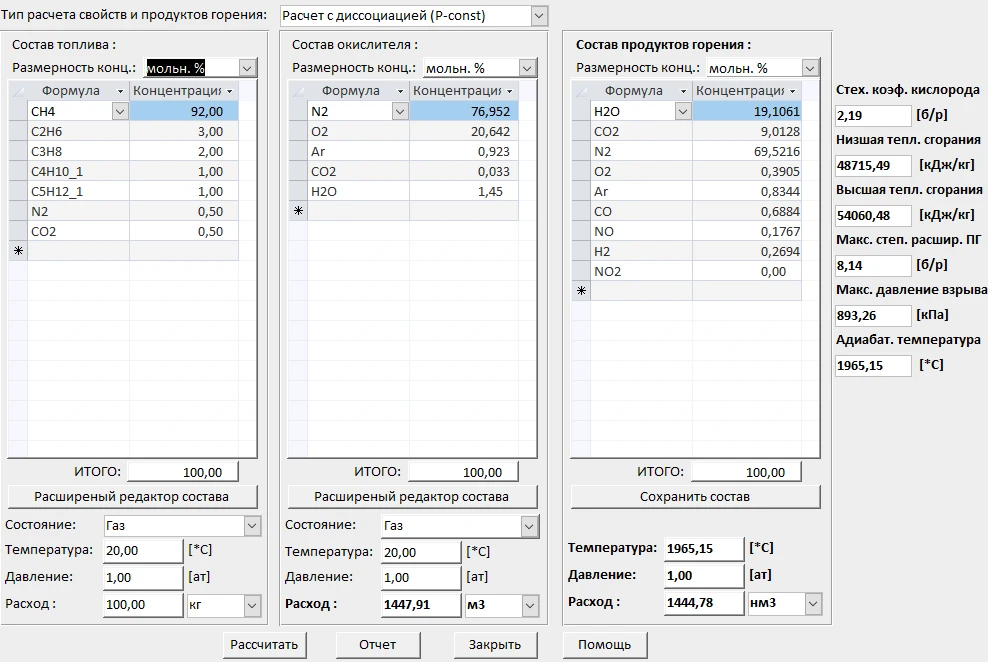Screen dimensions: 988x662
Task: Open oxidizer flow unit 'м3' dropdown
Action: 529,605
